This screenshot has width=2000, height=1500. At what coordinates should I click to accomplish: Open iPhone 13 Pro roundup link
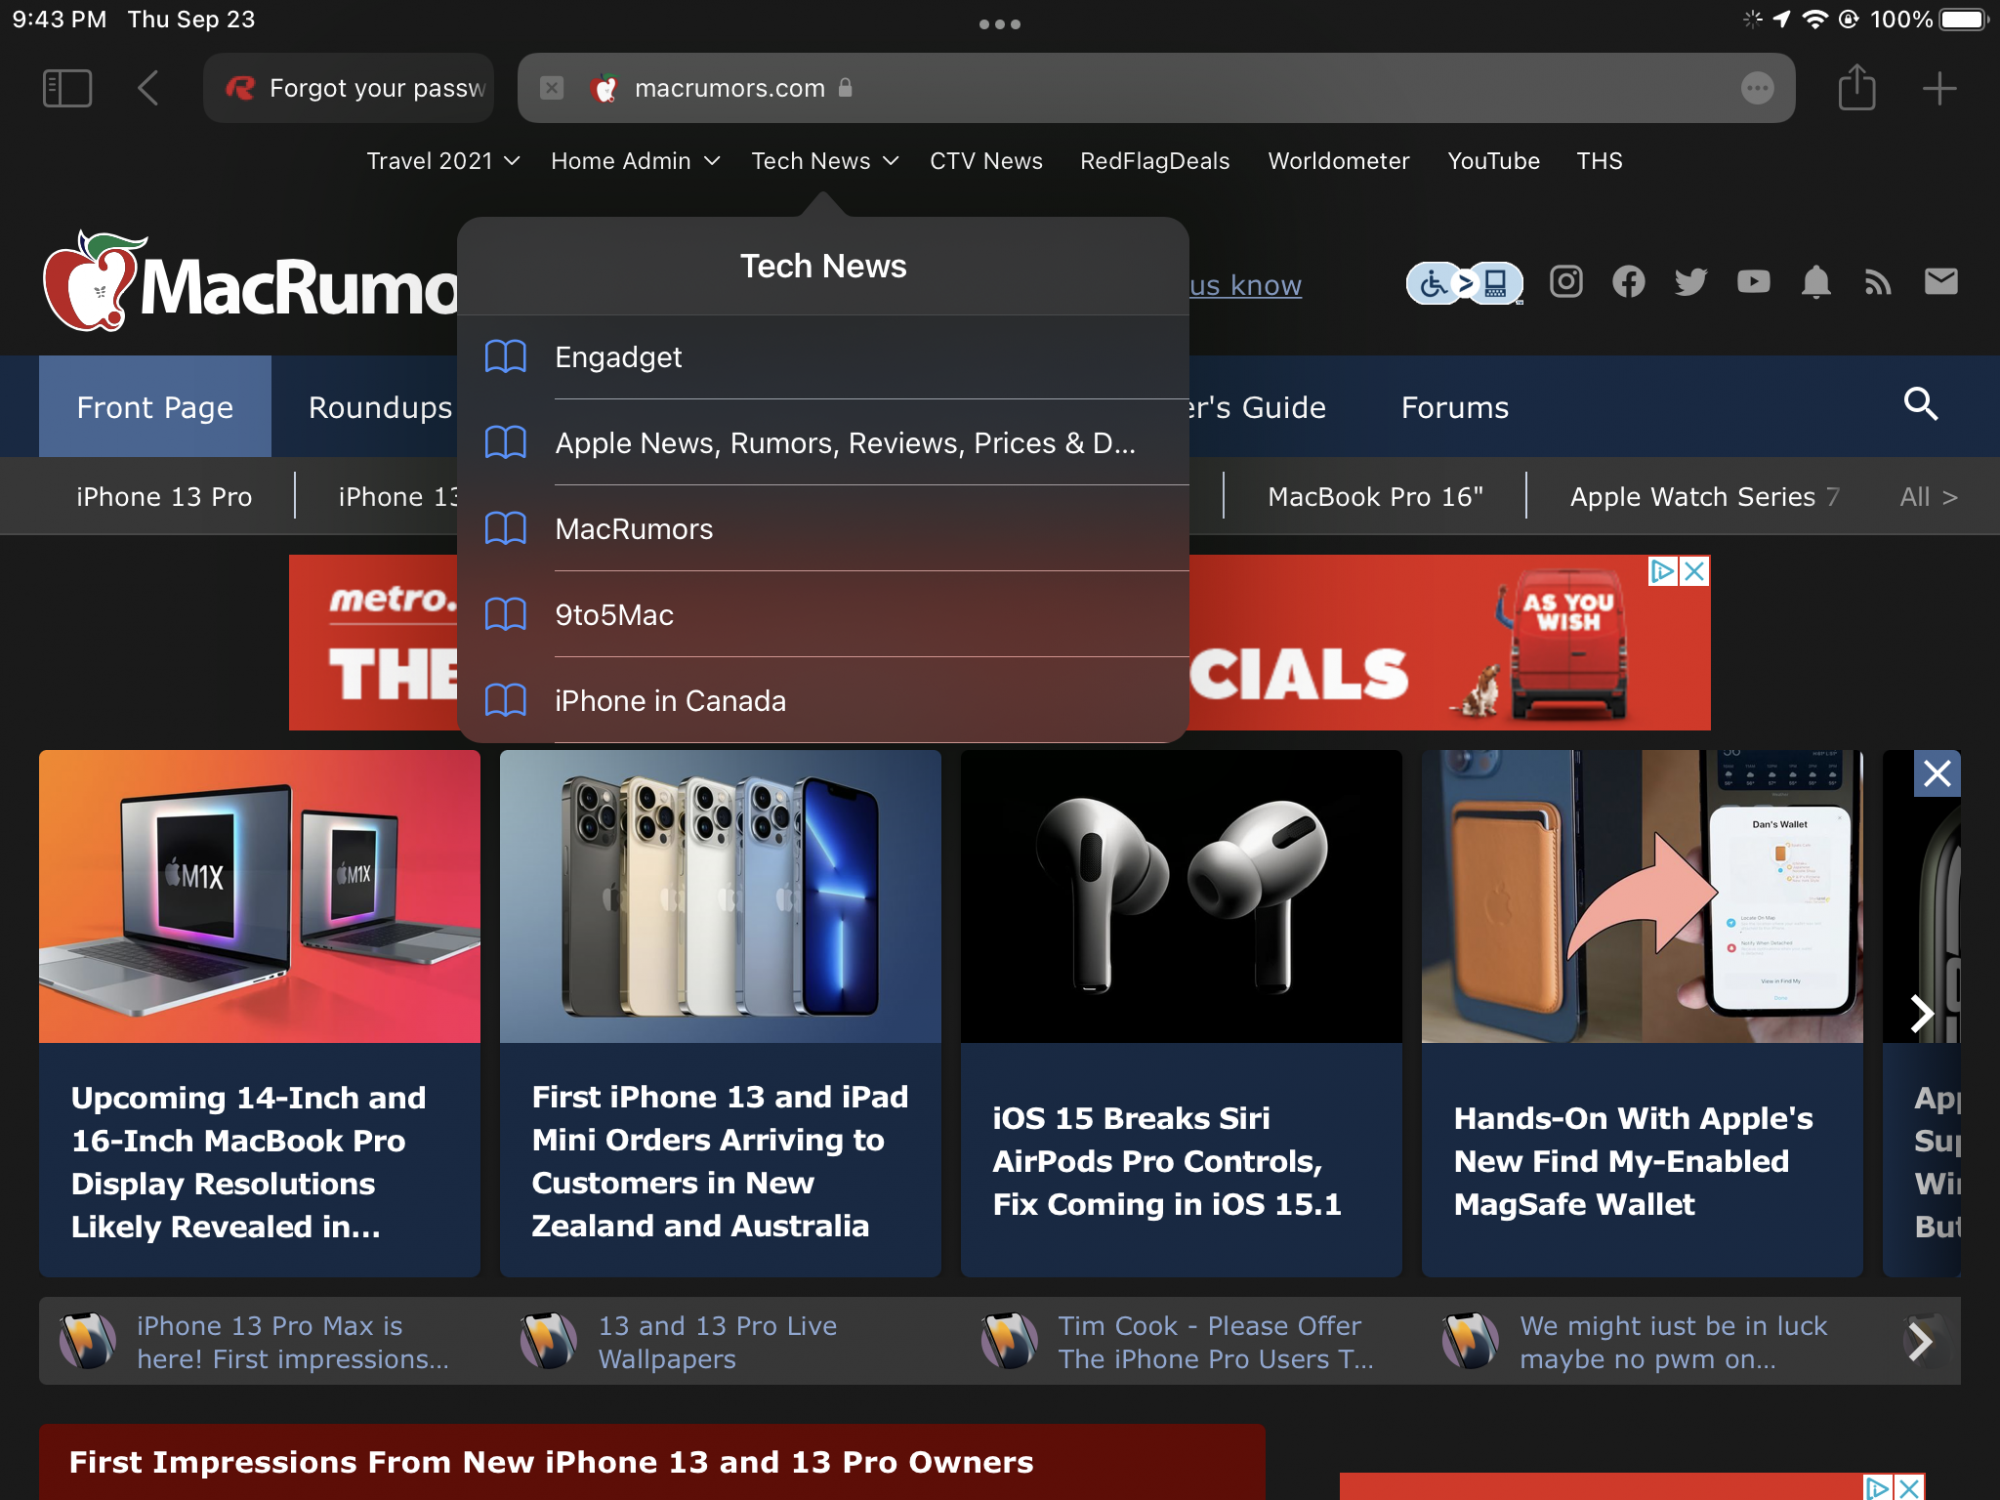pos(164,497)
